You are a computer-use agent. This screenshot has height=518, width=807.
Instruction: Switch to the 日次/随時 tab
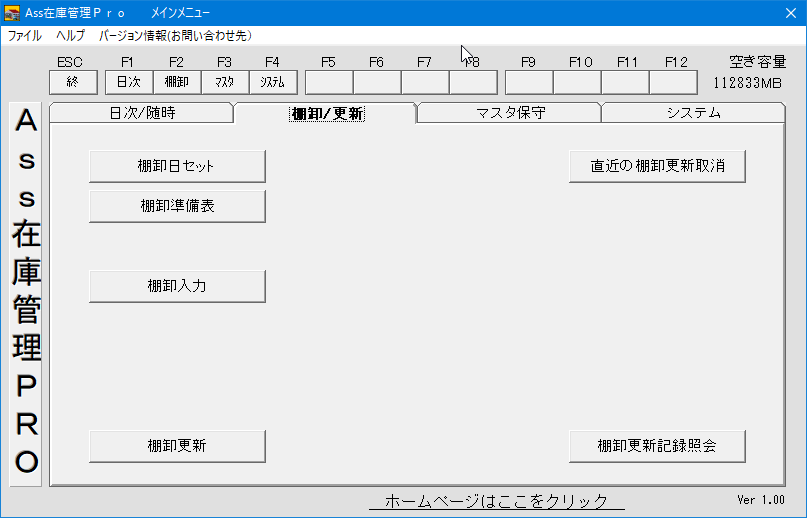[141, 113]
